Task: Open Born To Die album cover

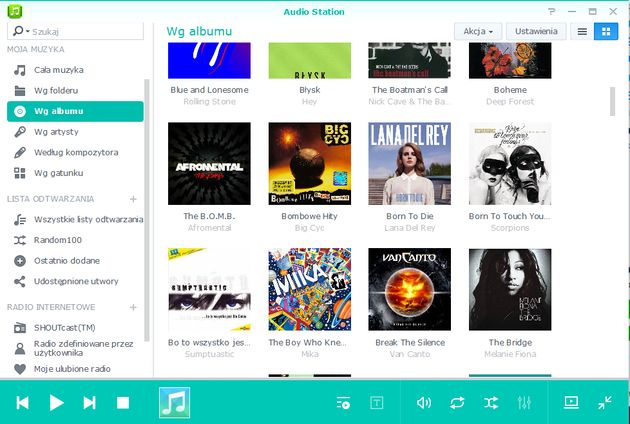Action: pyautogui.click(x=409, y=164)
